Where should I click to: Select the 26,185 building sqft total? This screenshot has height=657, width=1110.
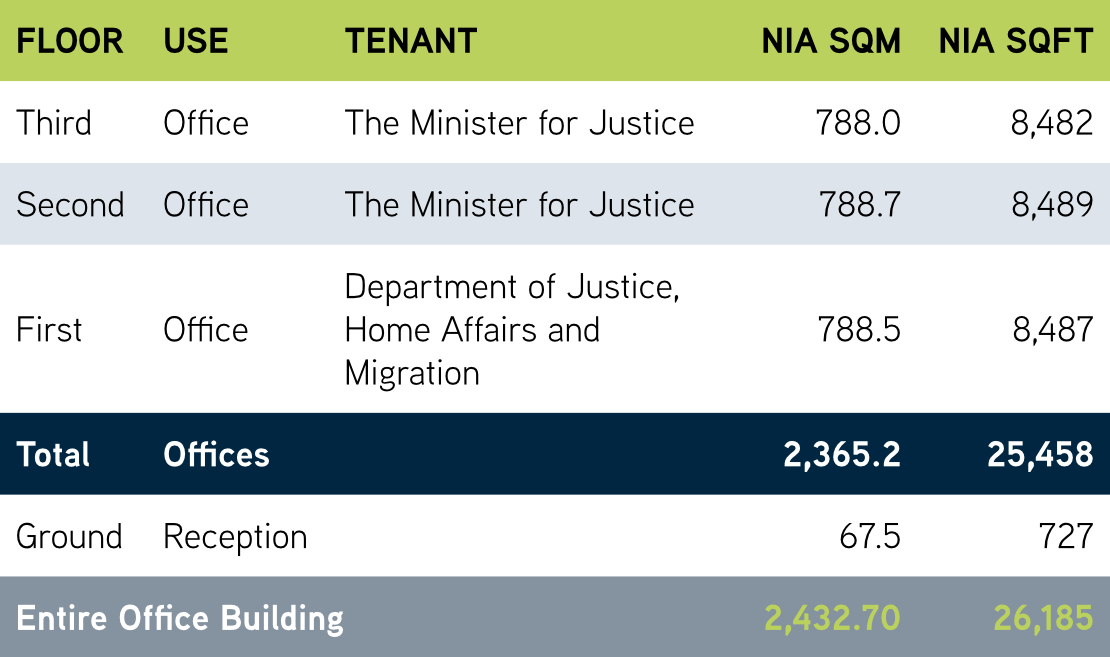click(1043, 618)
